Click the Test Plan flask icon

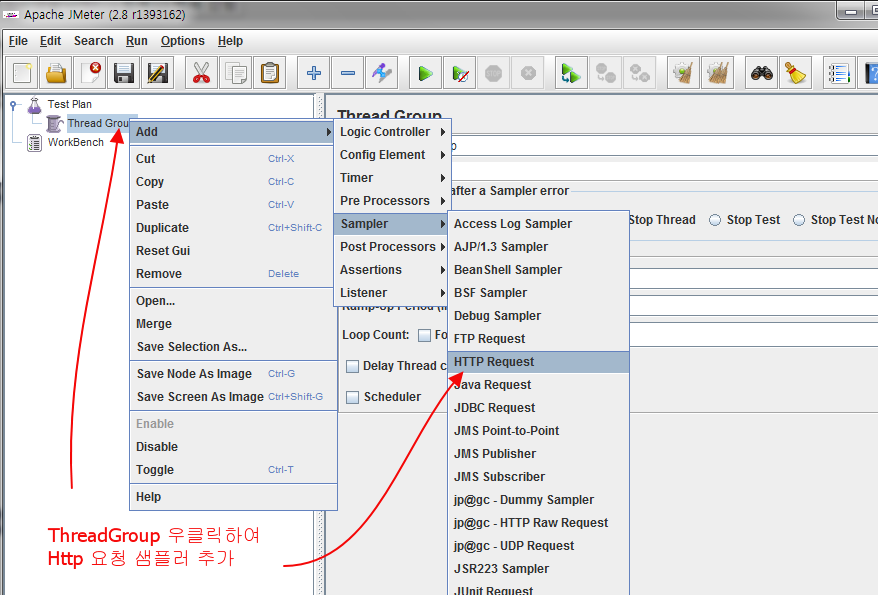coord(35,105)
